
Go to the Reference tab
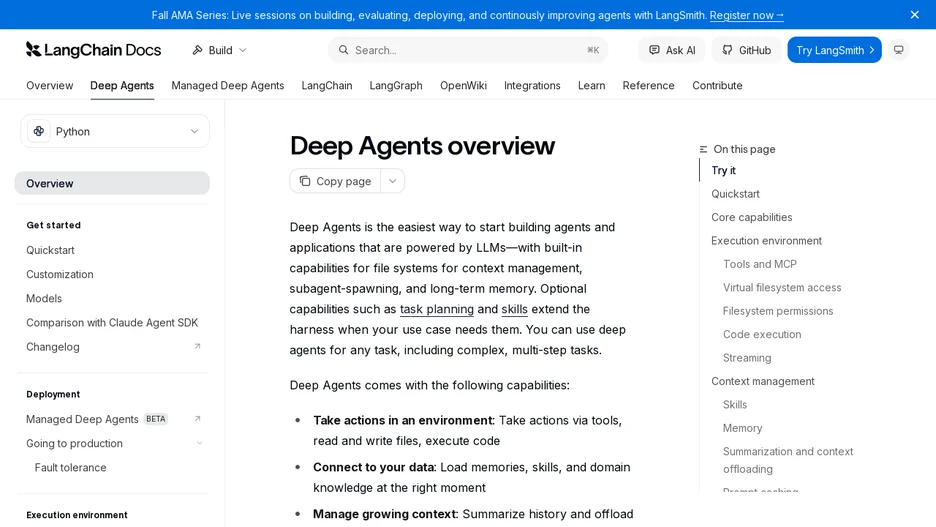click(x=648, y=85)
